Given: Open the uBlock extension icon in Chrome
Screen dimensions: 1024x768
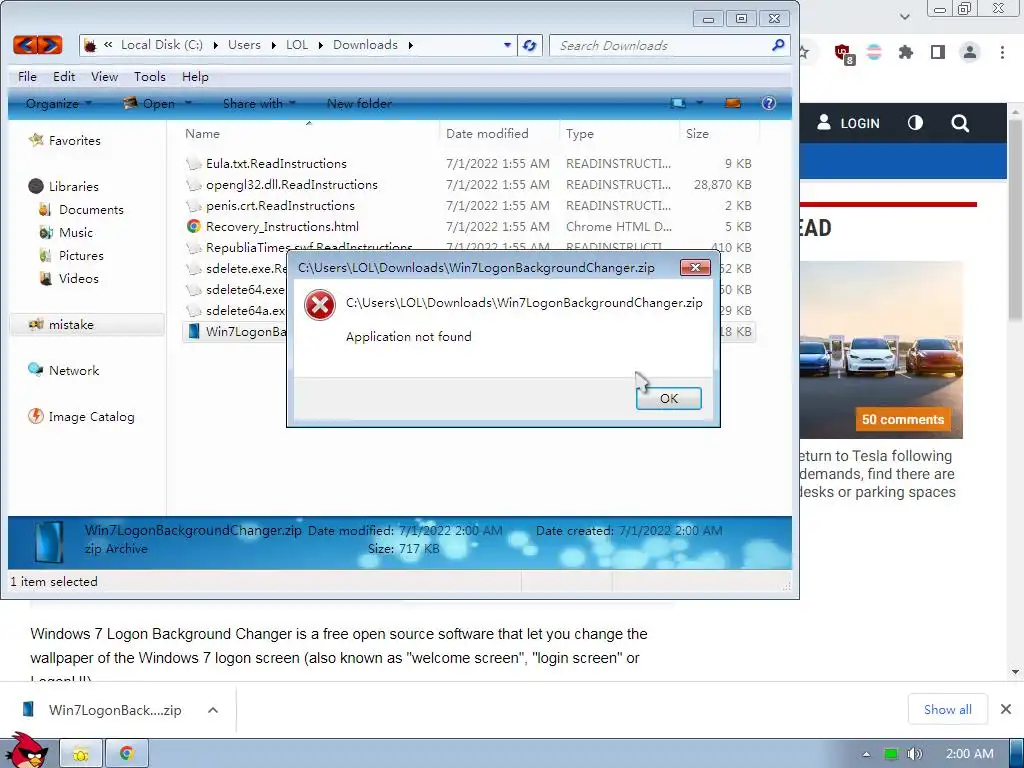Looking at the screenshot, I should point(842,53).
